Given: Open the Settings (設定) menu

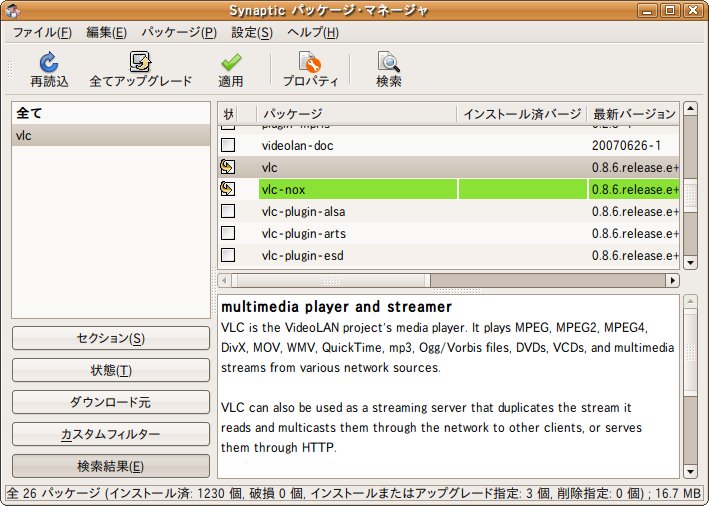Looking at the screenshot, I should (251, 32).
